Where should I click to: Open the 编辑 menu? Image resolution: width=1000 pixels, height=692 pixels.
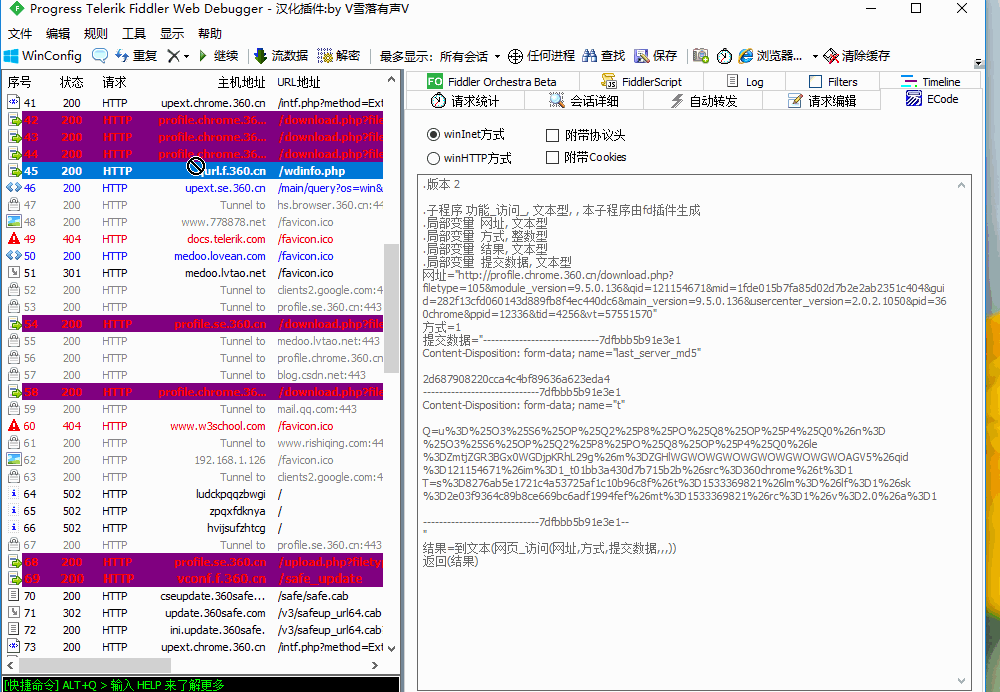(58, 34)
